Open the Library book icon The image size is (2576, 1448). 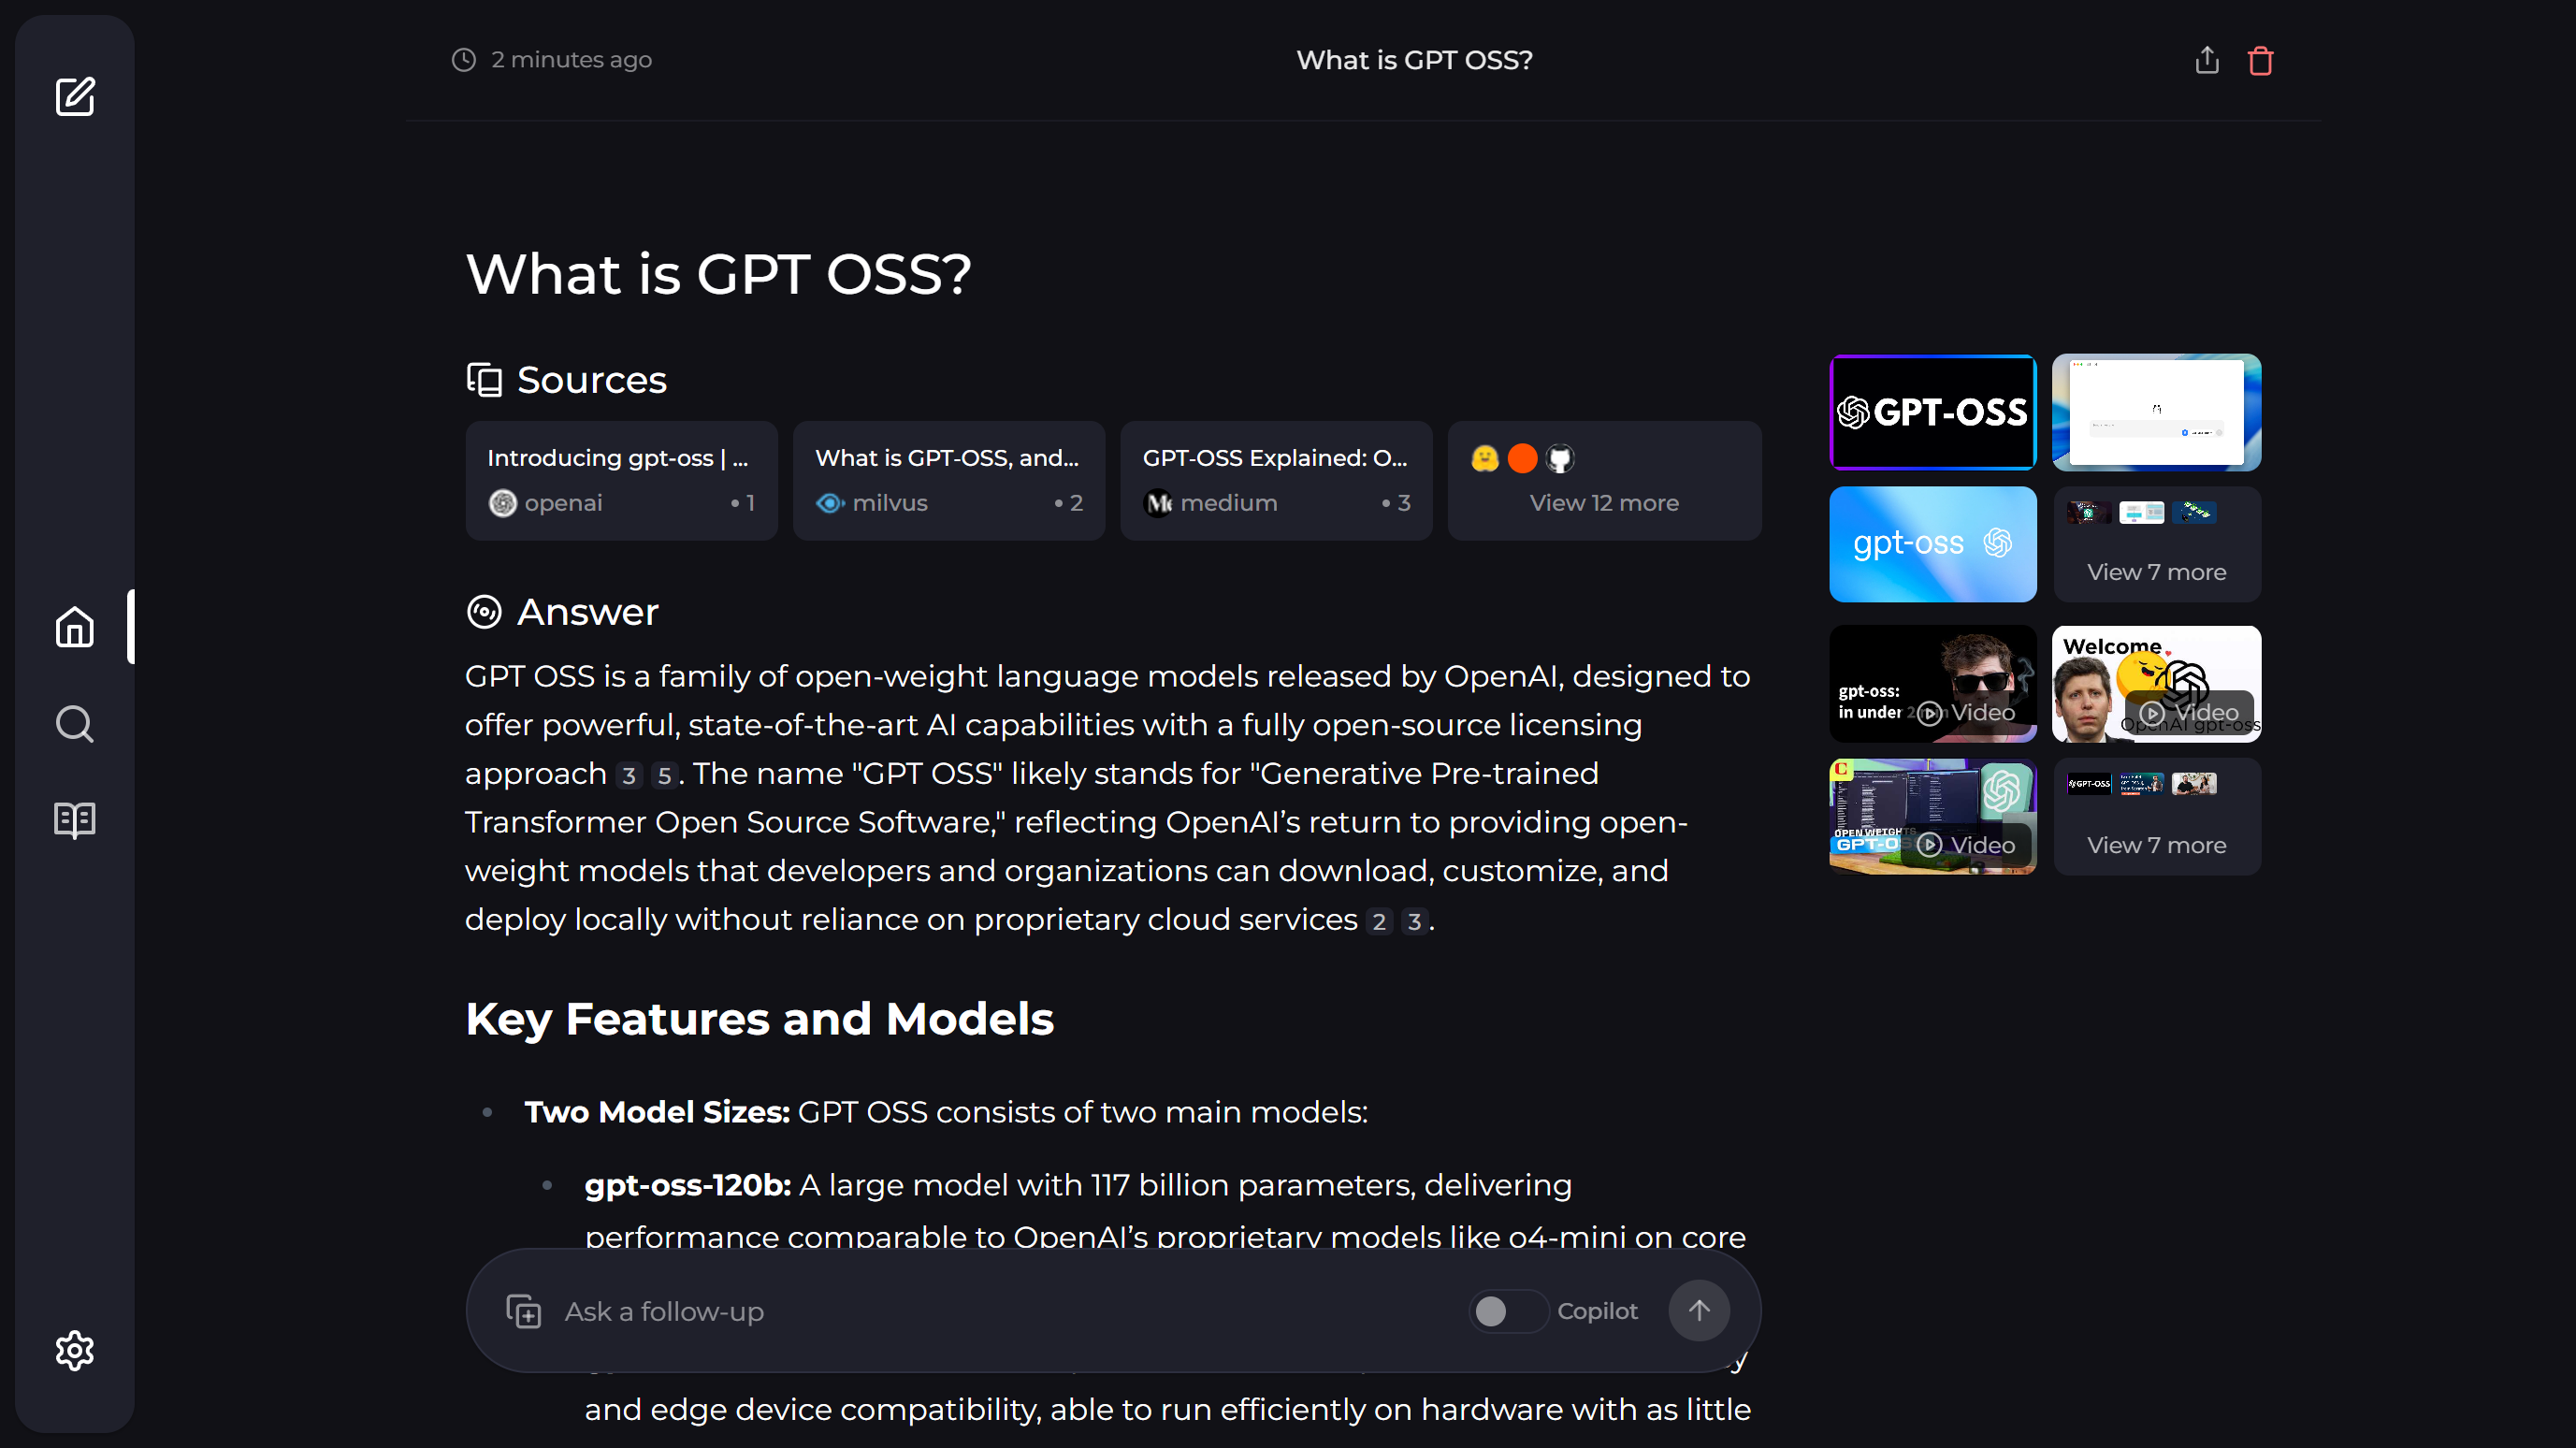pyautogui.click(x=75, y=819)
